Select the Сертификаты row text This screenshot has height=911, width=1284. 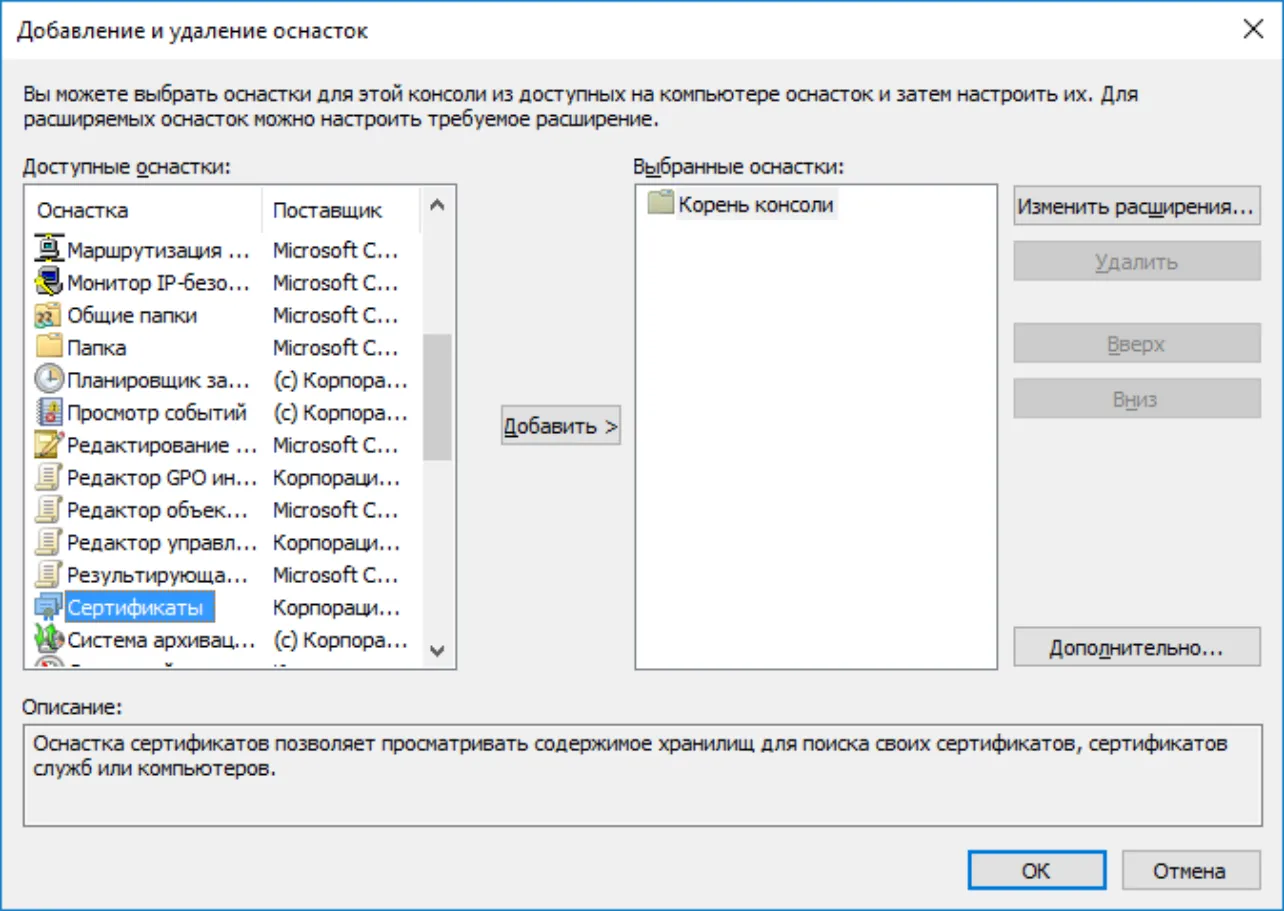[135, 607]
